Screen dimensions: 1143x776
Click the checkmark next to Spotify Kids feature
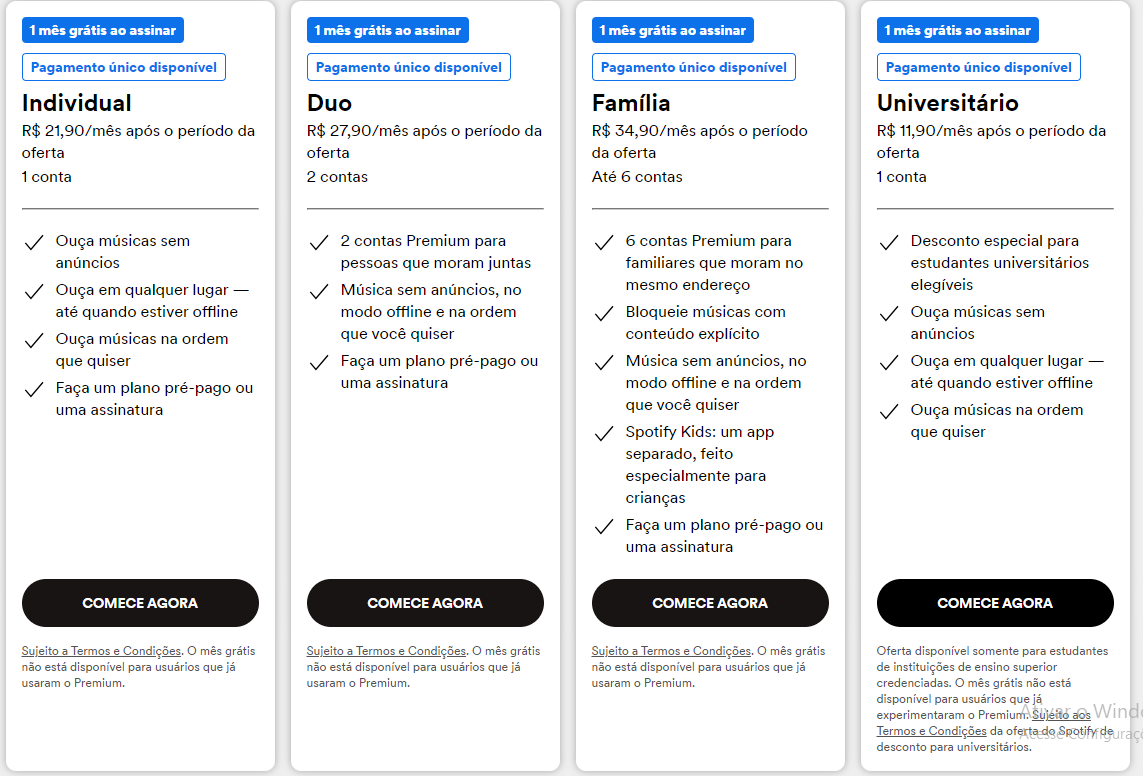coord(604,433)
